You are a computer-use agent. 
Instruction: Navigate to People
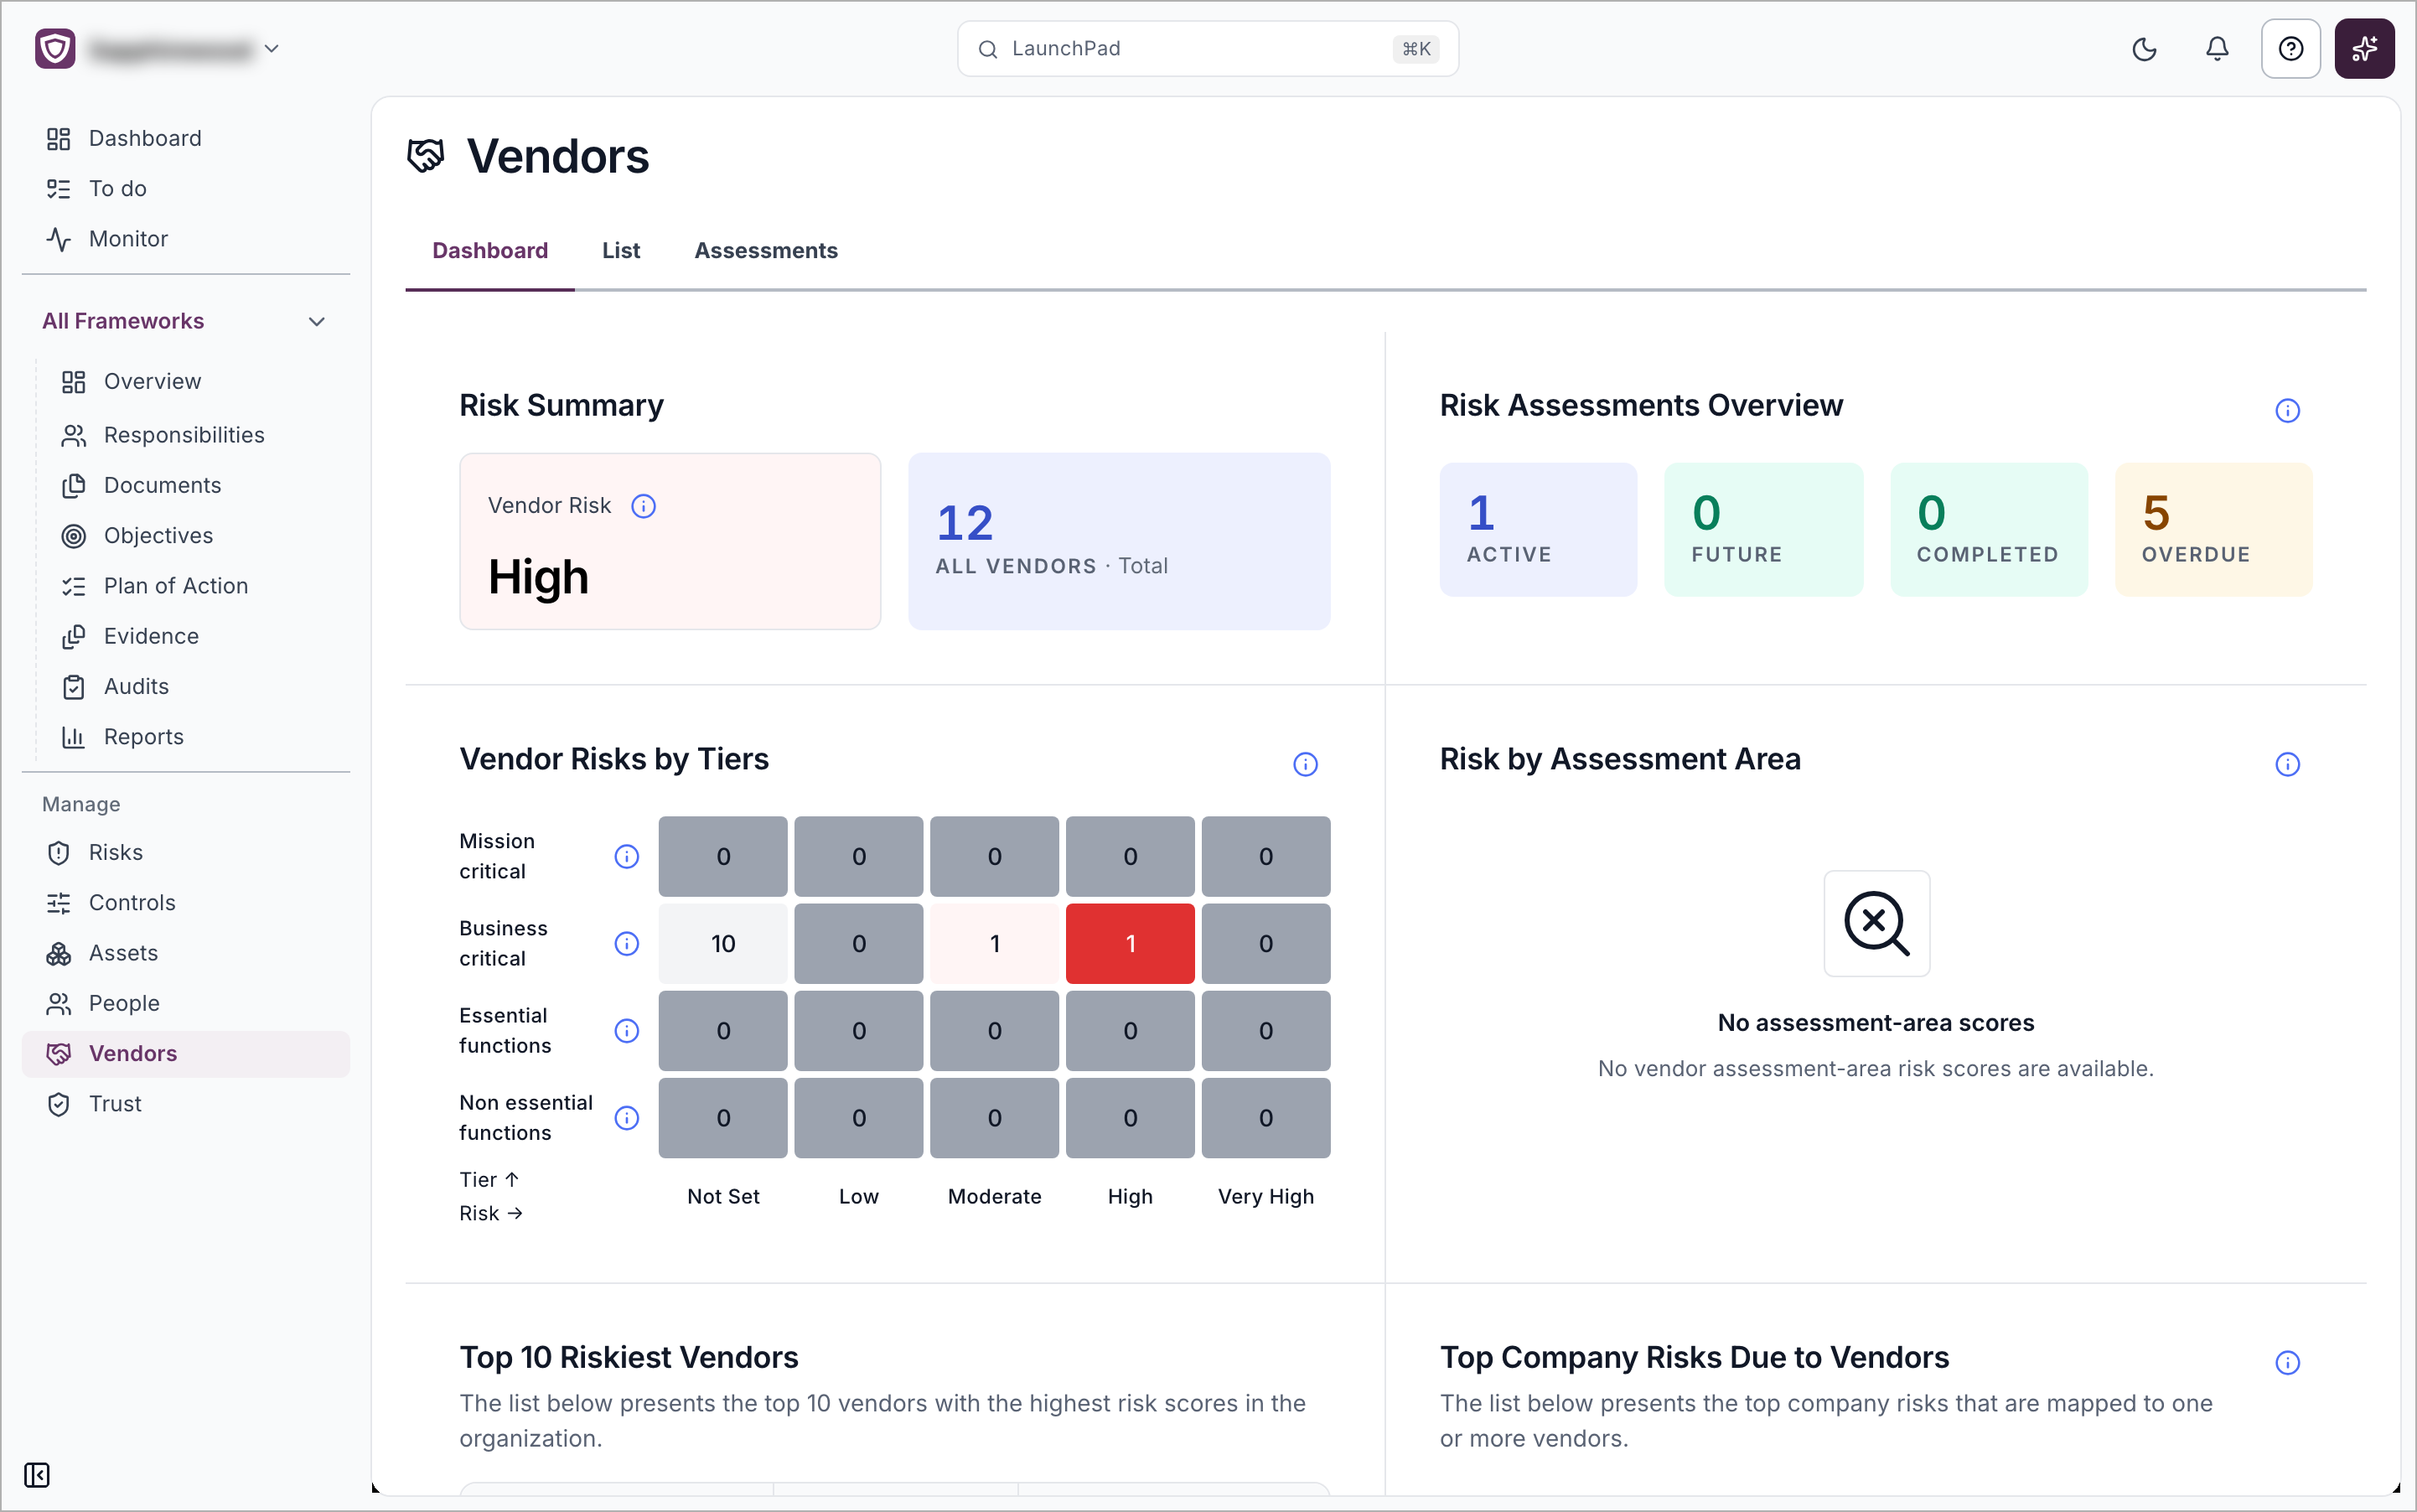pos(186,1003)
